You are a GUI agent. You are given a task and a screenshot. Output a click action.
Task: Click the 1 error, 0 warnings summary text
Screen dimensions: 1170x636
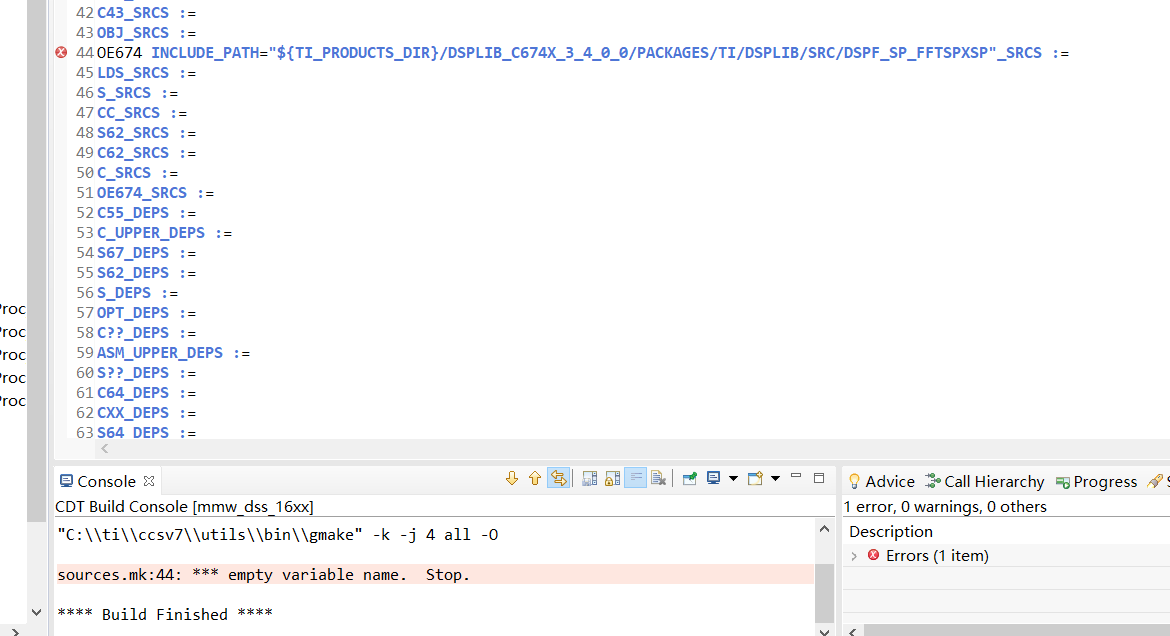(x=945, y=507)
